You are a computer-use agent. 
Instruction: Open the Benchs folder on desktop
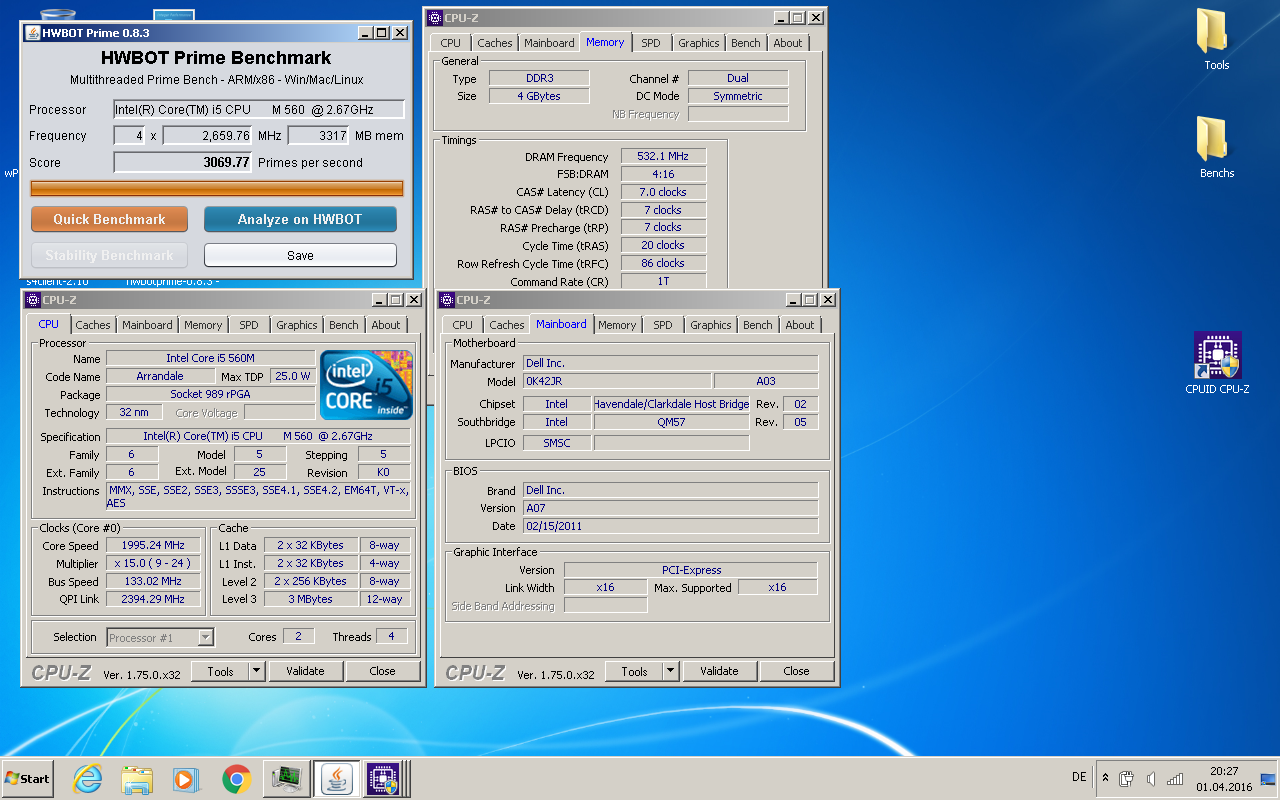(x=1216, y=148)
